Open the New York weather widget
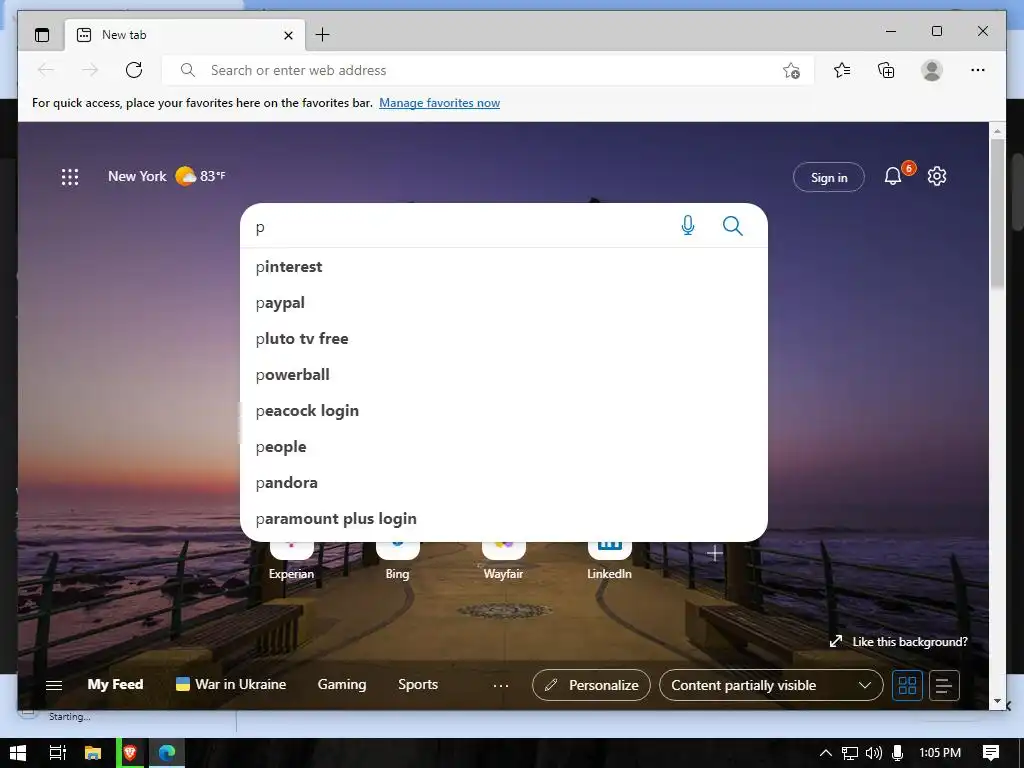Screen dimensions: 1024x768 tap(167, 176)
